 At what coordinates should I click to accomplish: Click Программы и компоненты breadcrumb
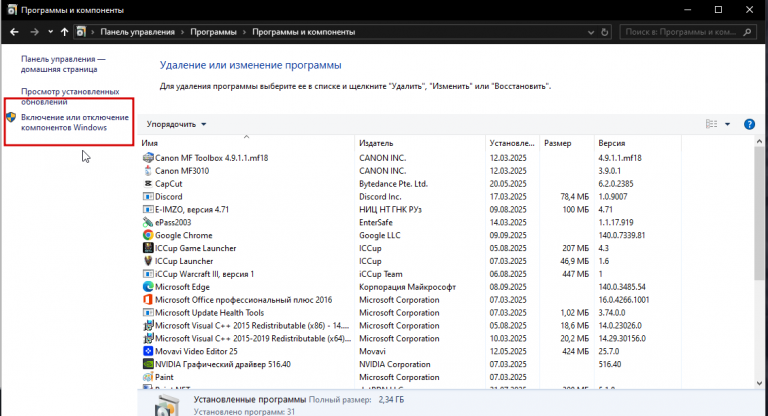pos(304,32)
